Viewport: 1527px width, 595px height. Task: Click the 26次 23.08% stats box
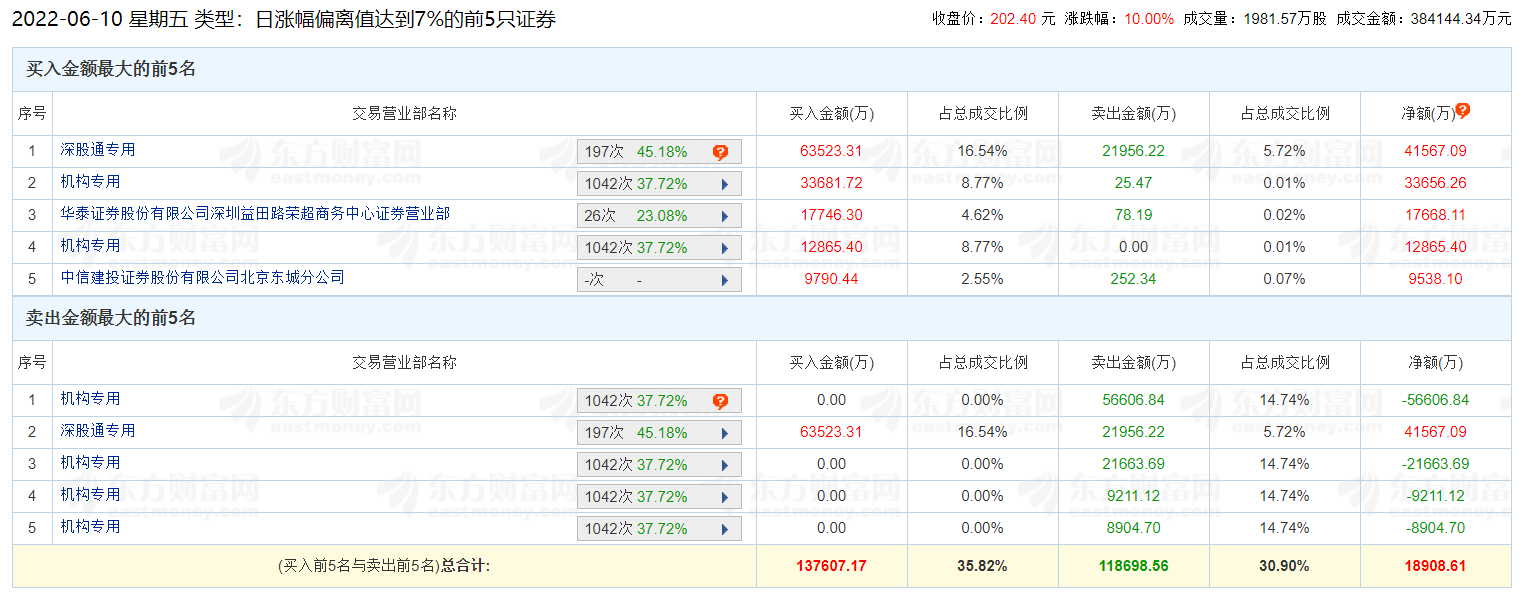pos(659,216)
